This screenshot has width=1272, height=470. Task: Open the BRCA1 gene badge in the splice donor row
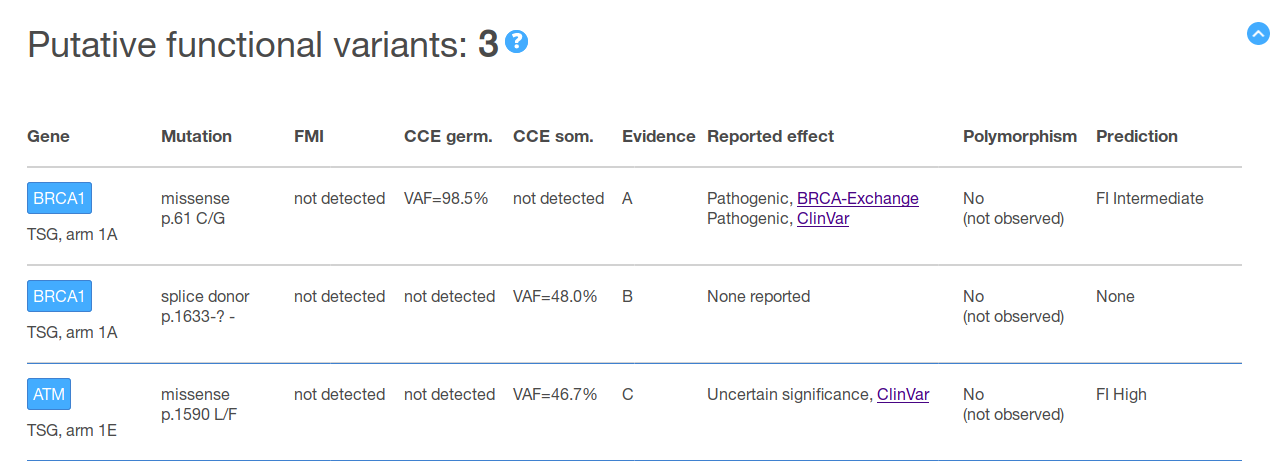[59, 297]
